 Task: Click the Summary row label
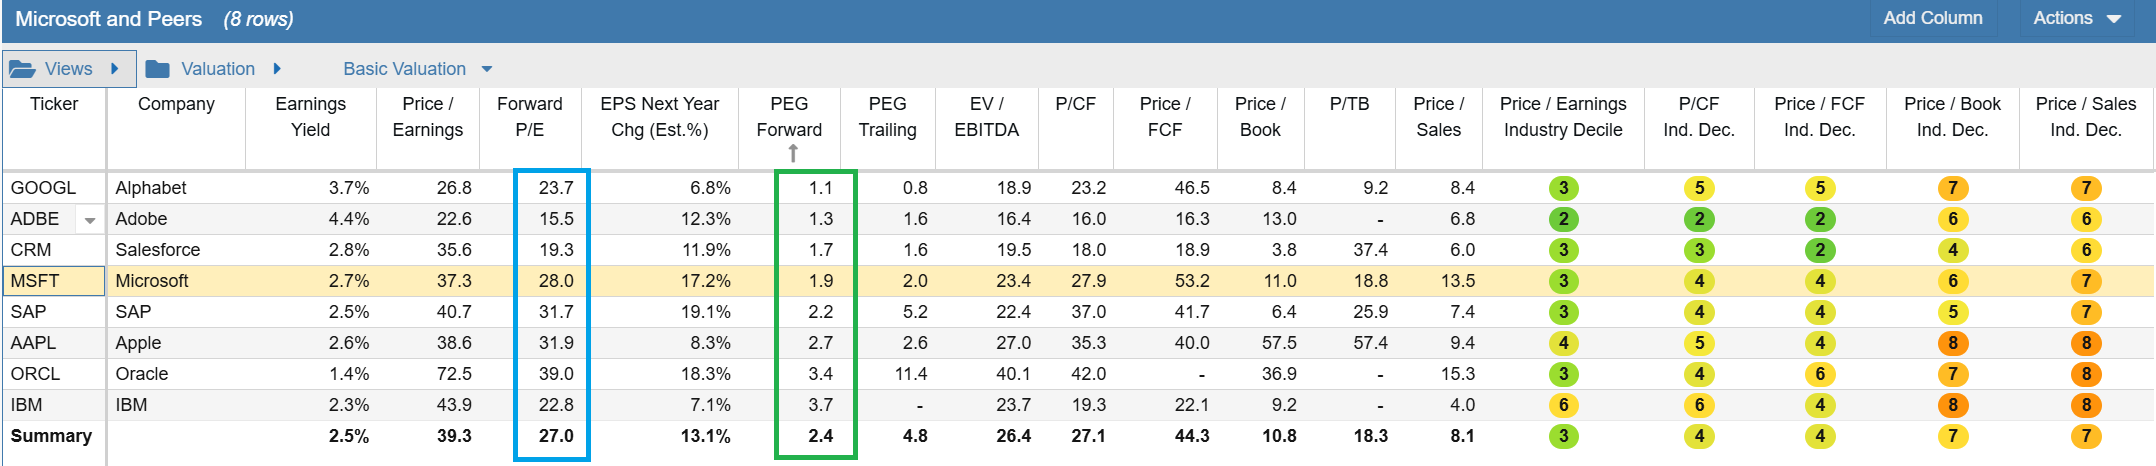(51, 436)
